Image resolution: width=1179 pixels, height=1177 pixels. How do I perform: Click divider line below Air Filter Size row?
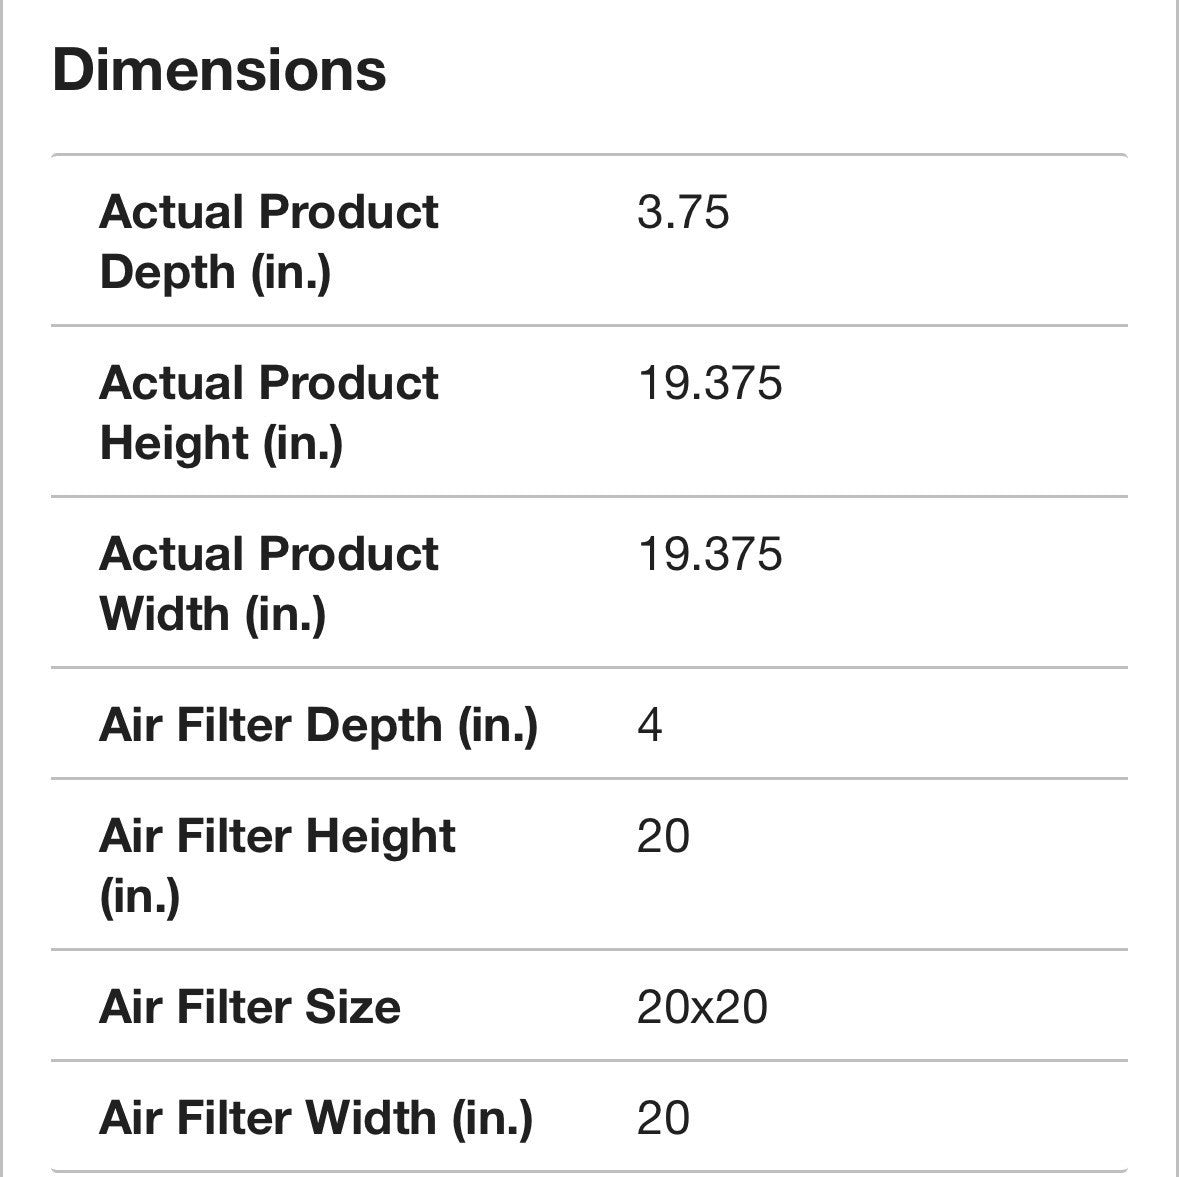tap(589, 1060)
